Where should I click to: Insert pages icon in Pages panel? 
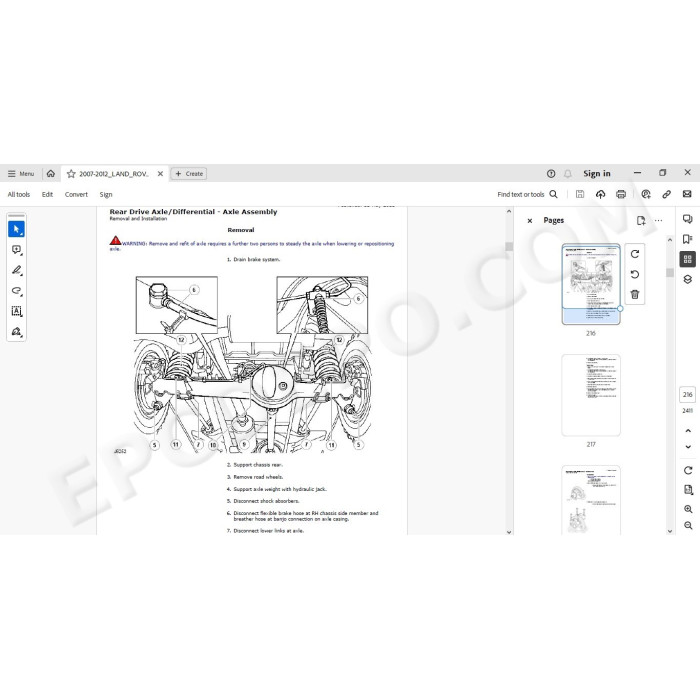point(641,221)
